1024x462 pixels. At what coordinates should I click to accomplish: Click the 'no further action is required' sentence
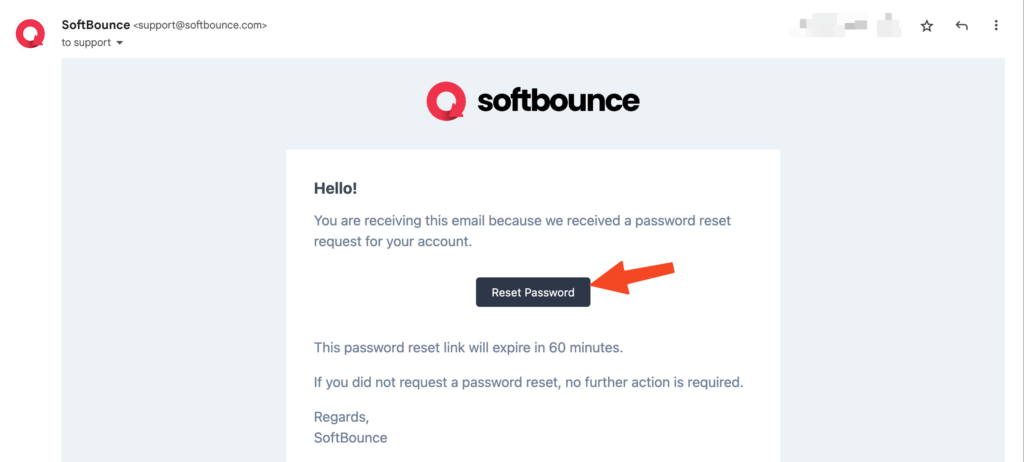click(529, 382)
